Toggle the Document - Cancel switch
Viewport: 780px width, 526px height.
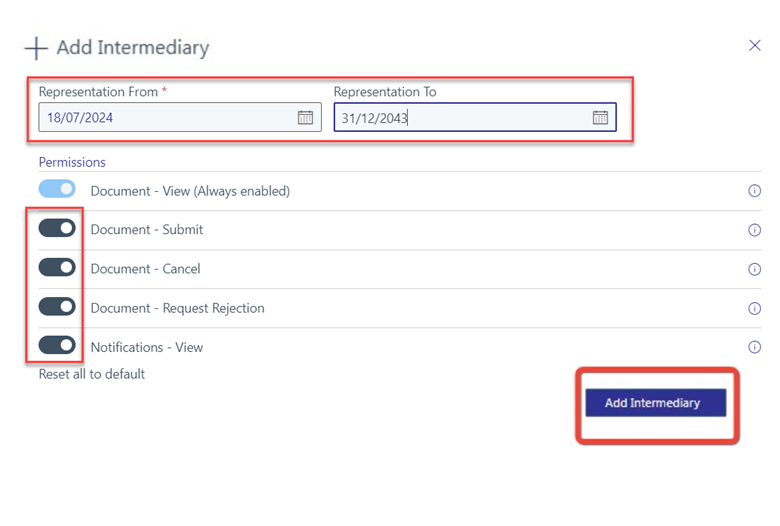click(57, 268)
